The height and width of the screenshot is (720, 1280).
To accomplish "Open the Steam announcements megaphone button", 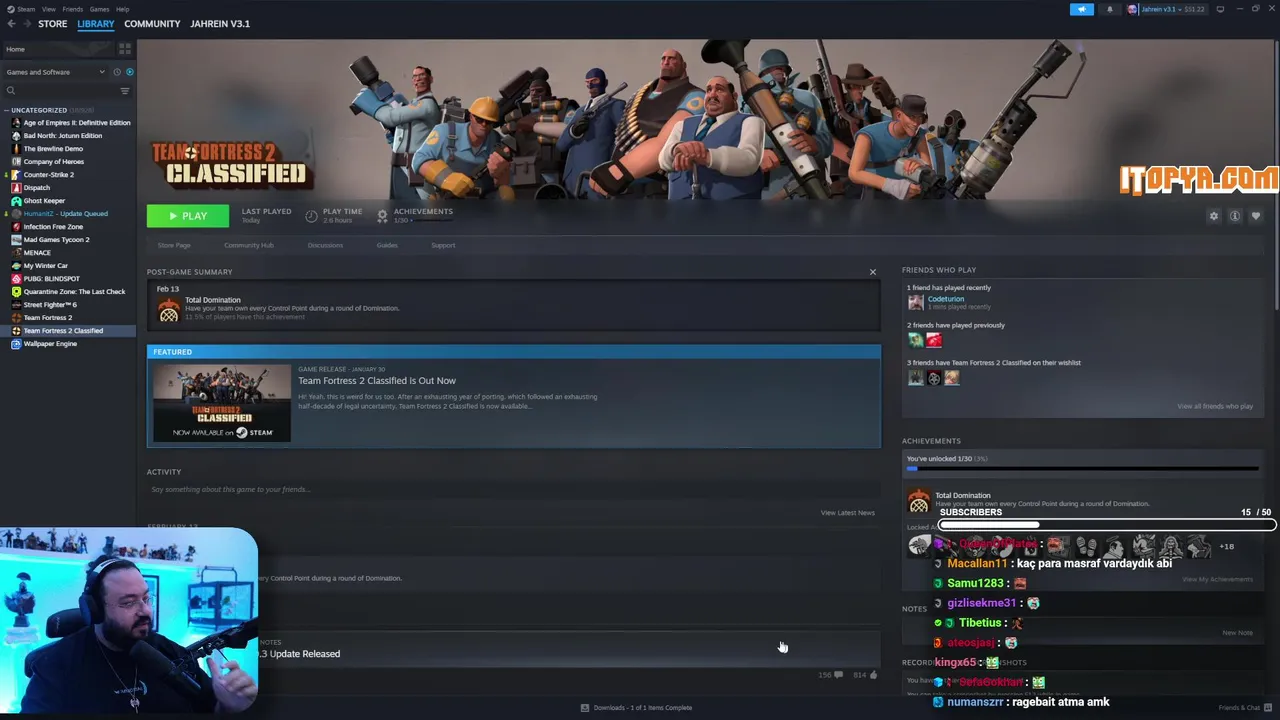I will coord(1082,9).
